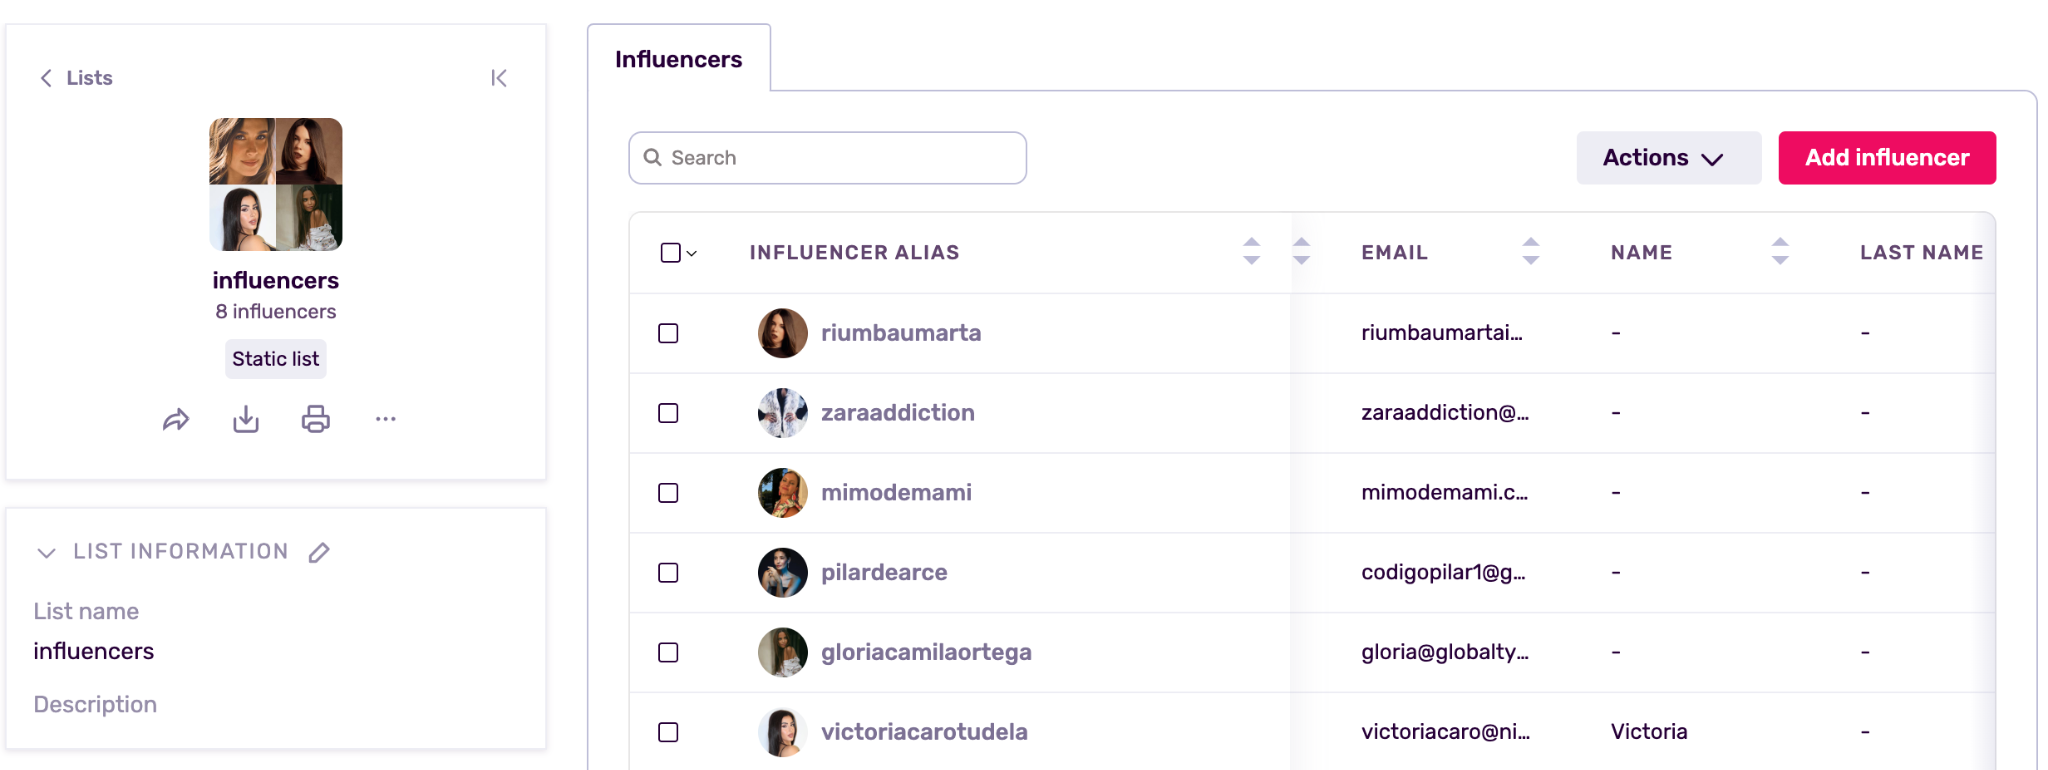Open gloriacamilaortega influencer profile link

pos(925,652)
